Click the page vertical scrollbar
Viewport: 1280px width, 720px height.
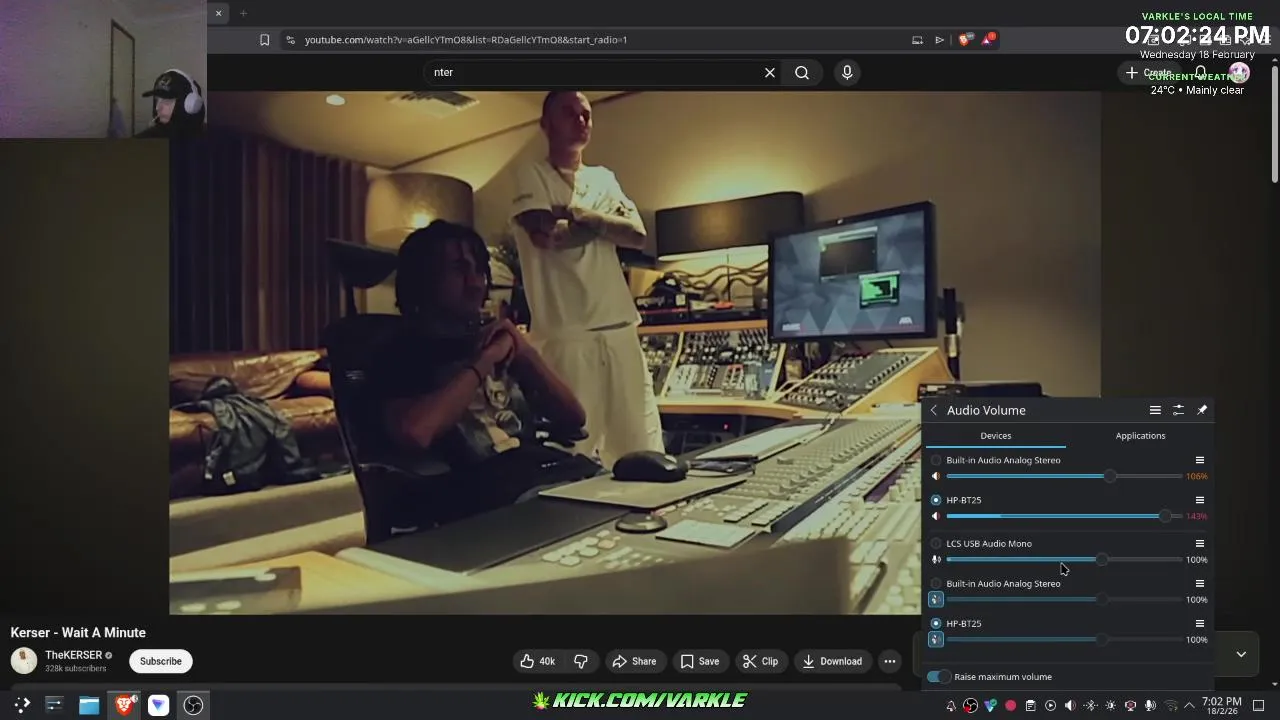tap(1274, 125)
